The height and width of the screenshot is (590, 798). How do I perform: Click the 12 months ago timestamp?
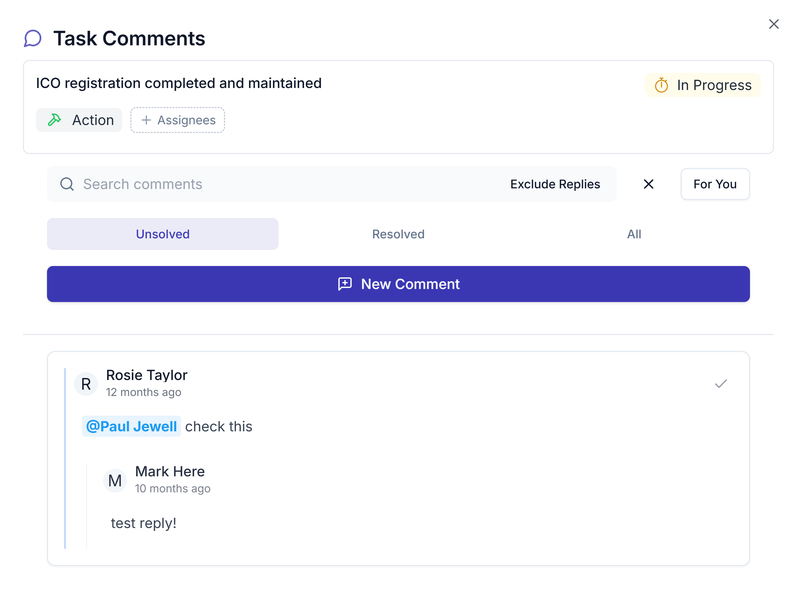[x=144, y=392]
